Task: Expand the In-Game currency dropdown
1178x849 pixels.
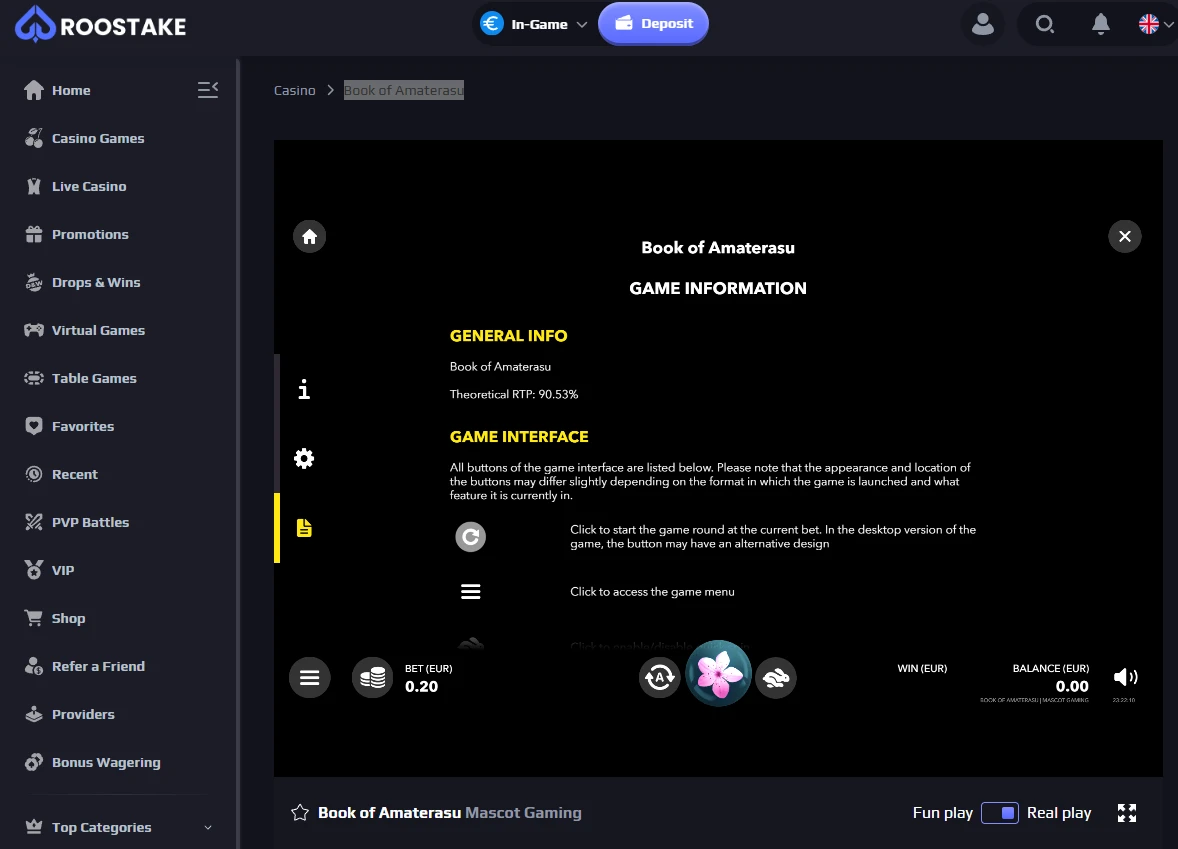Action: [533, 24]
